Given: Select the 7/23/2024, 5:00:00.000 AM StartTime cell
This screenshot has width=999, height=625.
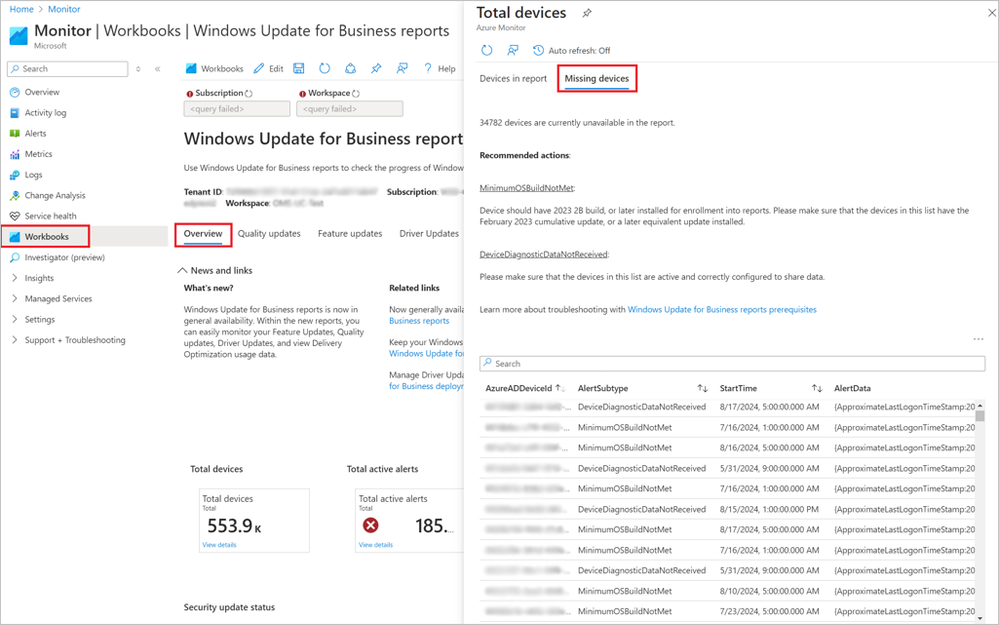Looking at the screenshot, I should pyautogui.click(x=770, y=612).
